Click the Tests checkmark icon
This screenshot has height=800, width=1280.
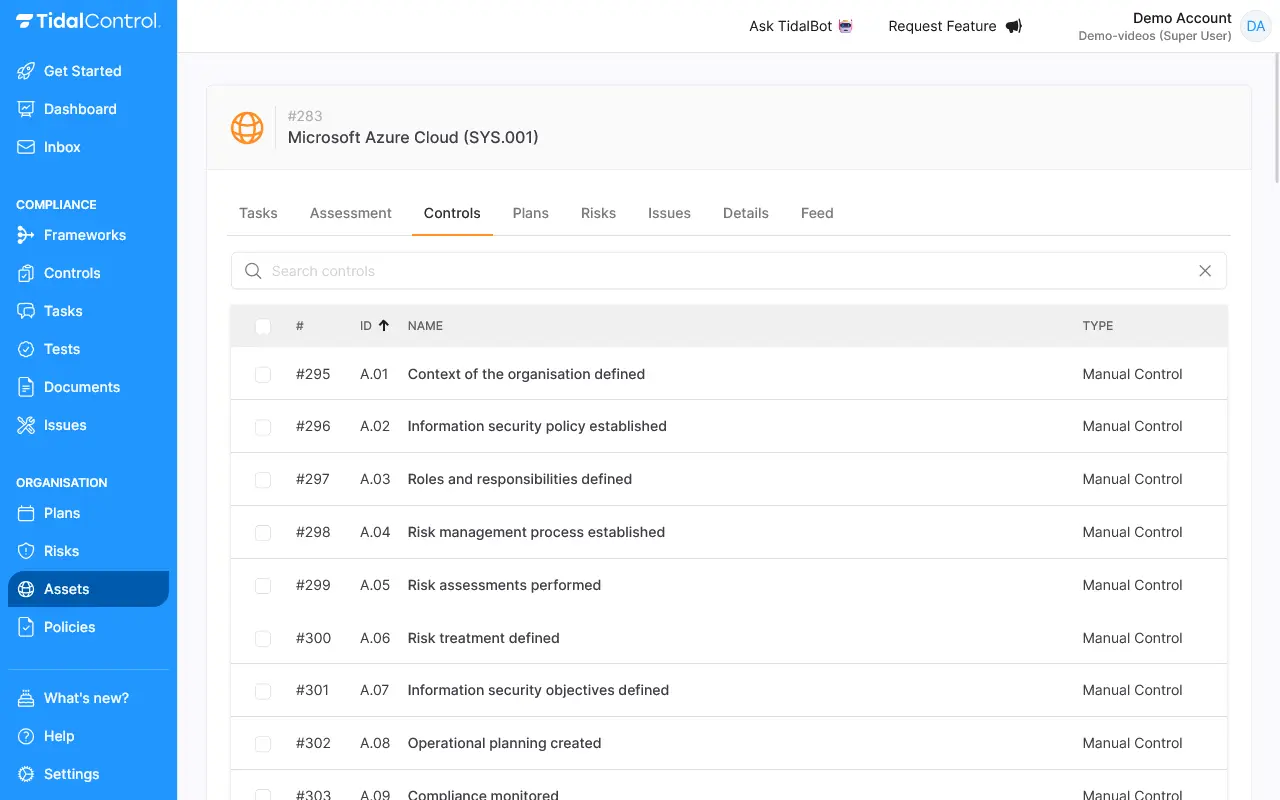[26, 349]
